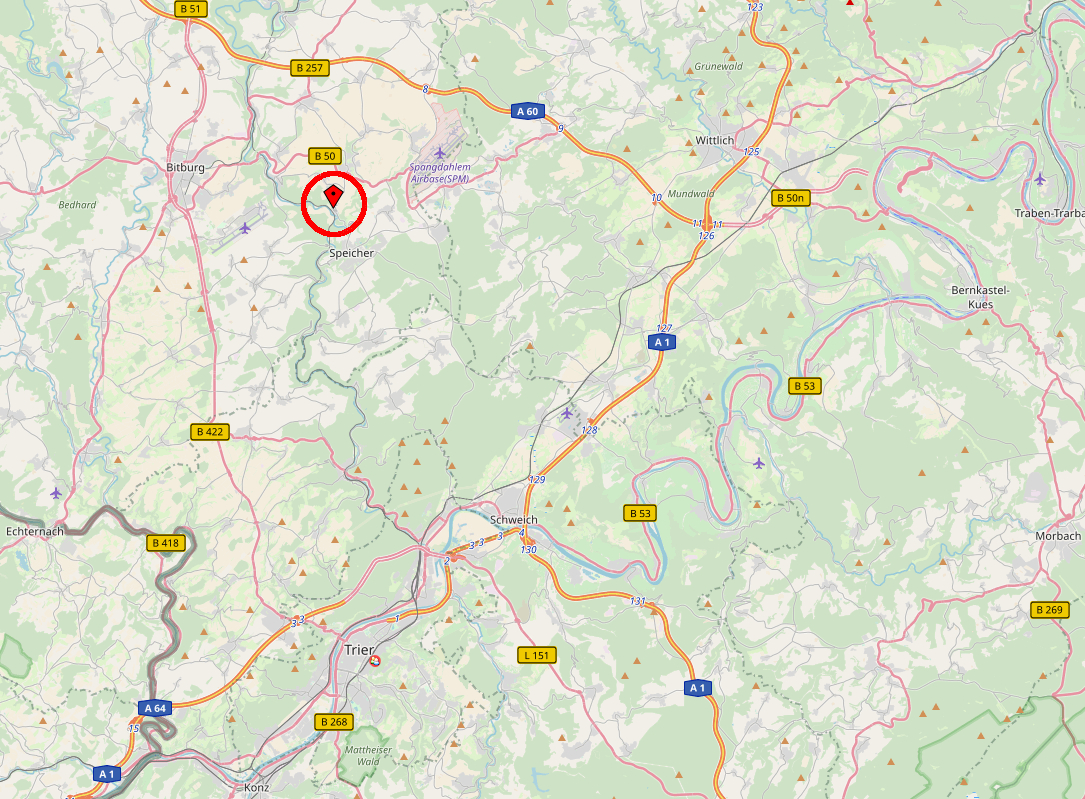
Task: Click the Bitburg town label
Action: click(185, 167)
